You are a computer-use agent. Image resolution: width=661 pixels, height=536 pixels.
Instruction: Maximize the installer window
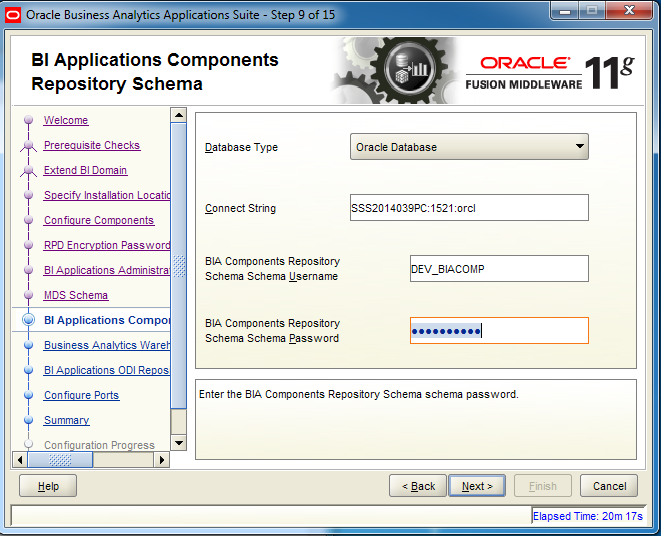592,11
